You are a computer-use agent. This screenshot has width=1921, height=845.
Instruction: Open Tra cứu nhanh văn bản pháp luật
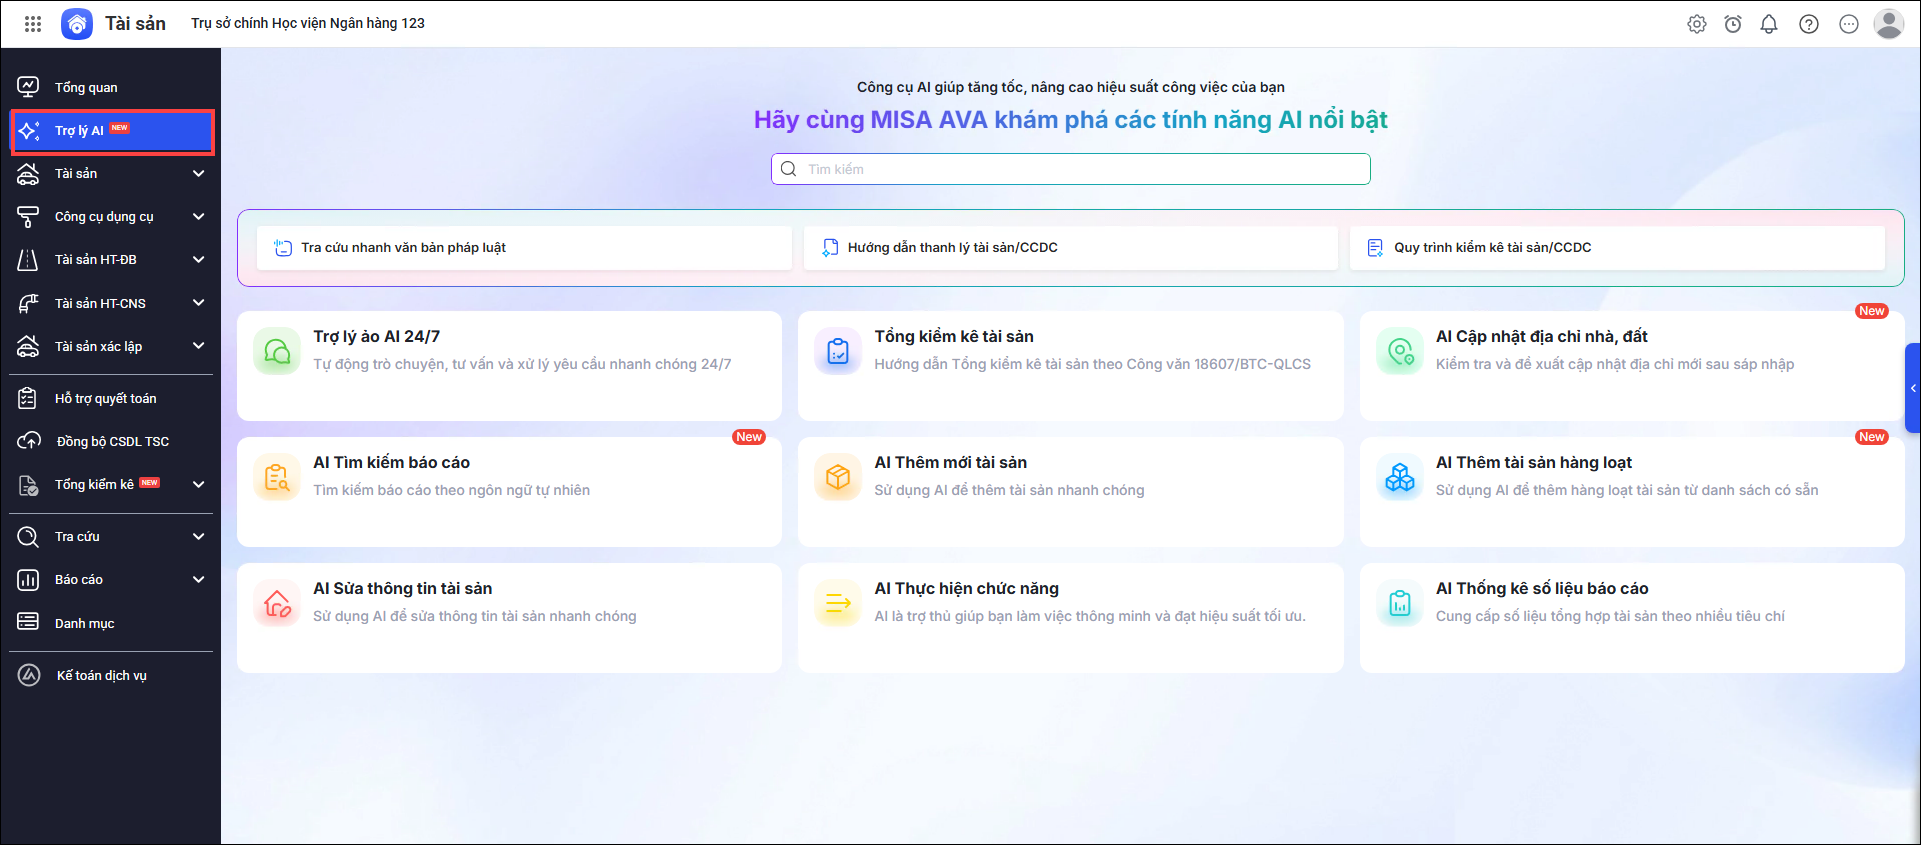click(524, 248)
